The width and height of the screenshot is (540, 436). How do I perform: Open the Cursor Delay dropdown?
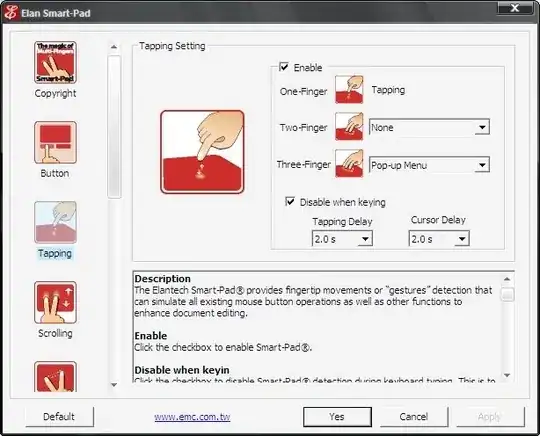pos(439,238)
